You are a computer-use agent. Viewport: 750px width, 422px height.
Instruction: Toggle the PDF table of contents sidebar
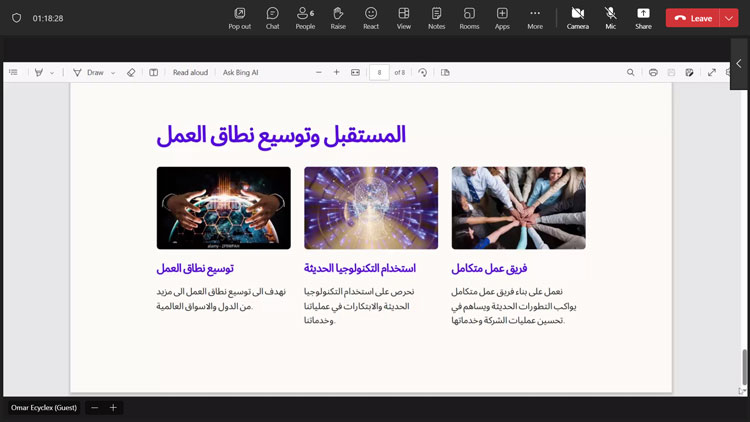point(13,73)
